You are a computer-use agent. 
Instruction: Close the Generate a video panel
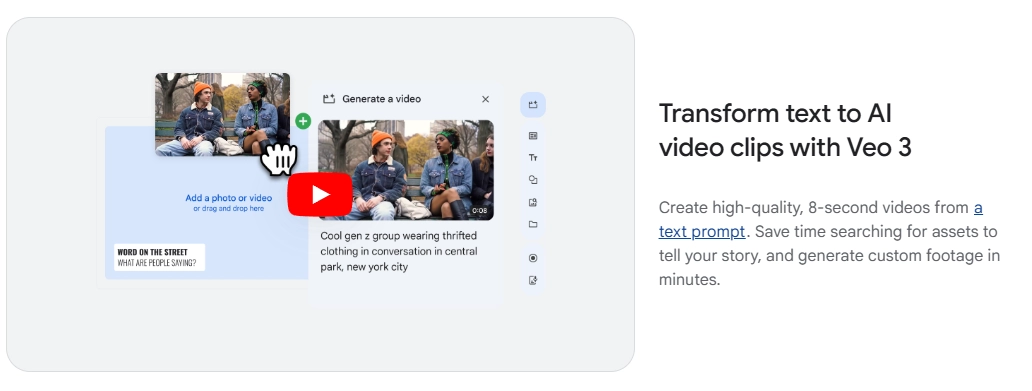pos(486,99)
